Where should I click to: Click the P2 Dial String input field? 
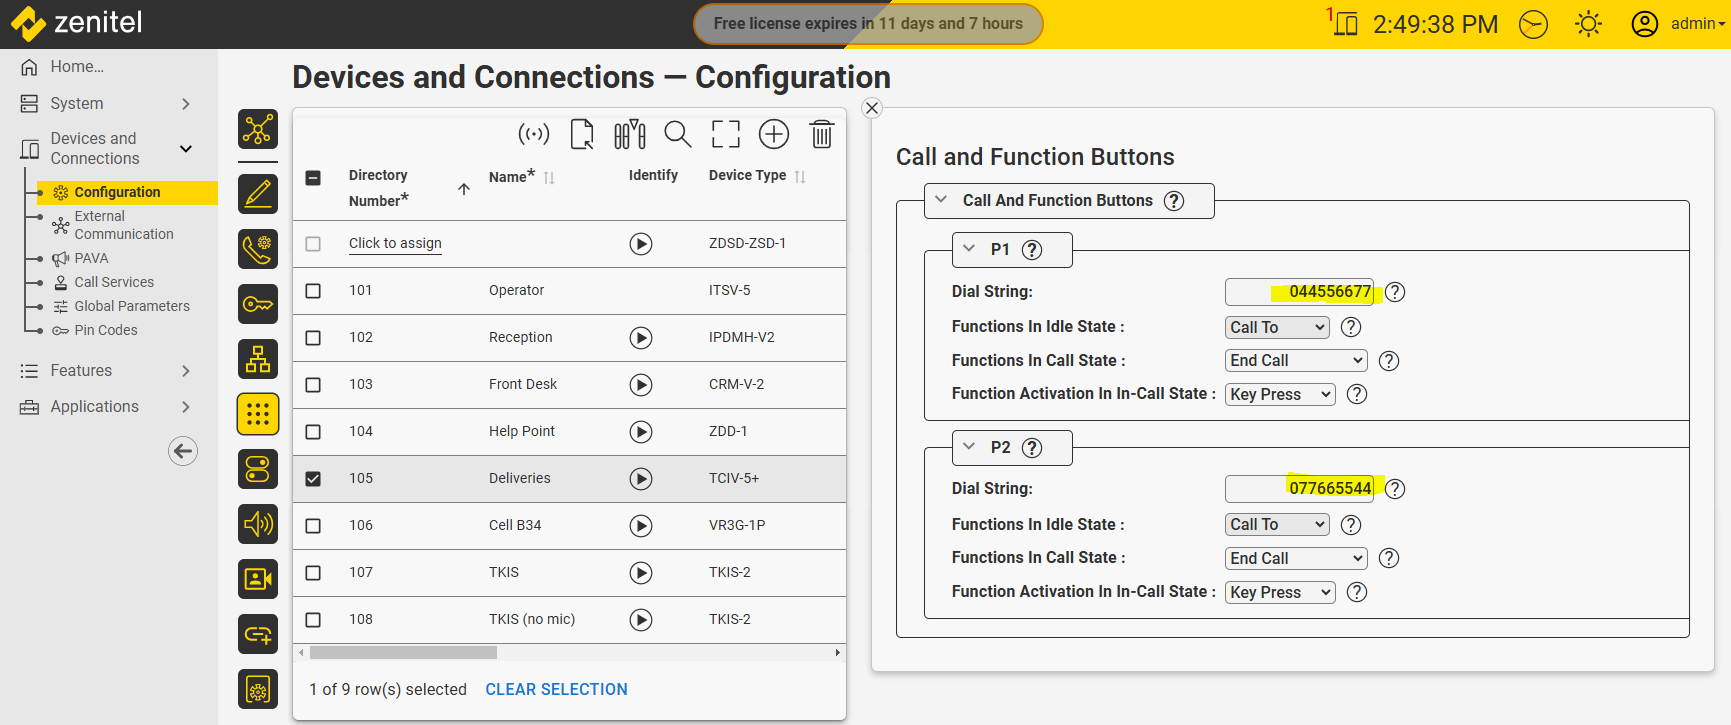1298,489
